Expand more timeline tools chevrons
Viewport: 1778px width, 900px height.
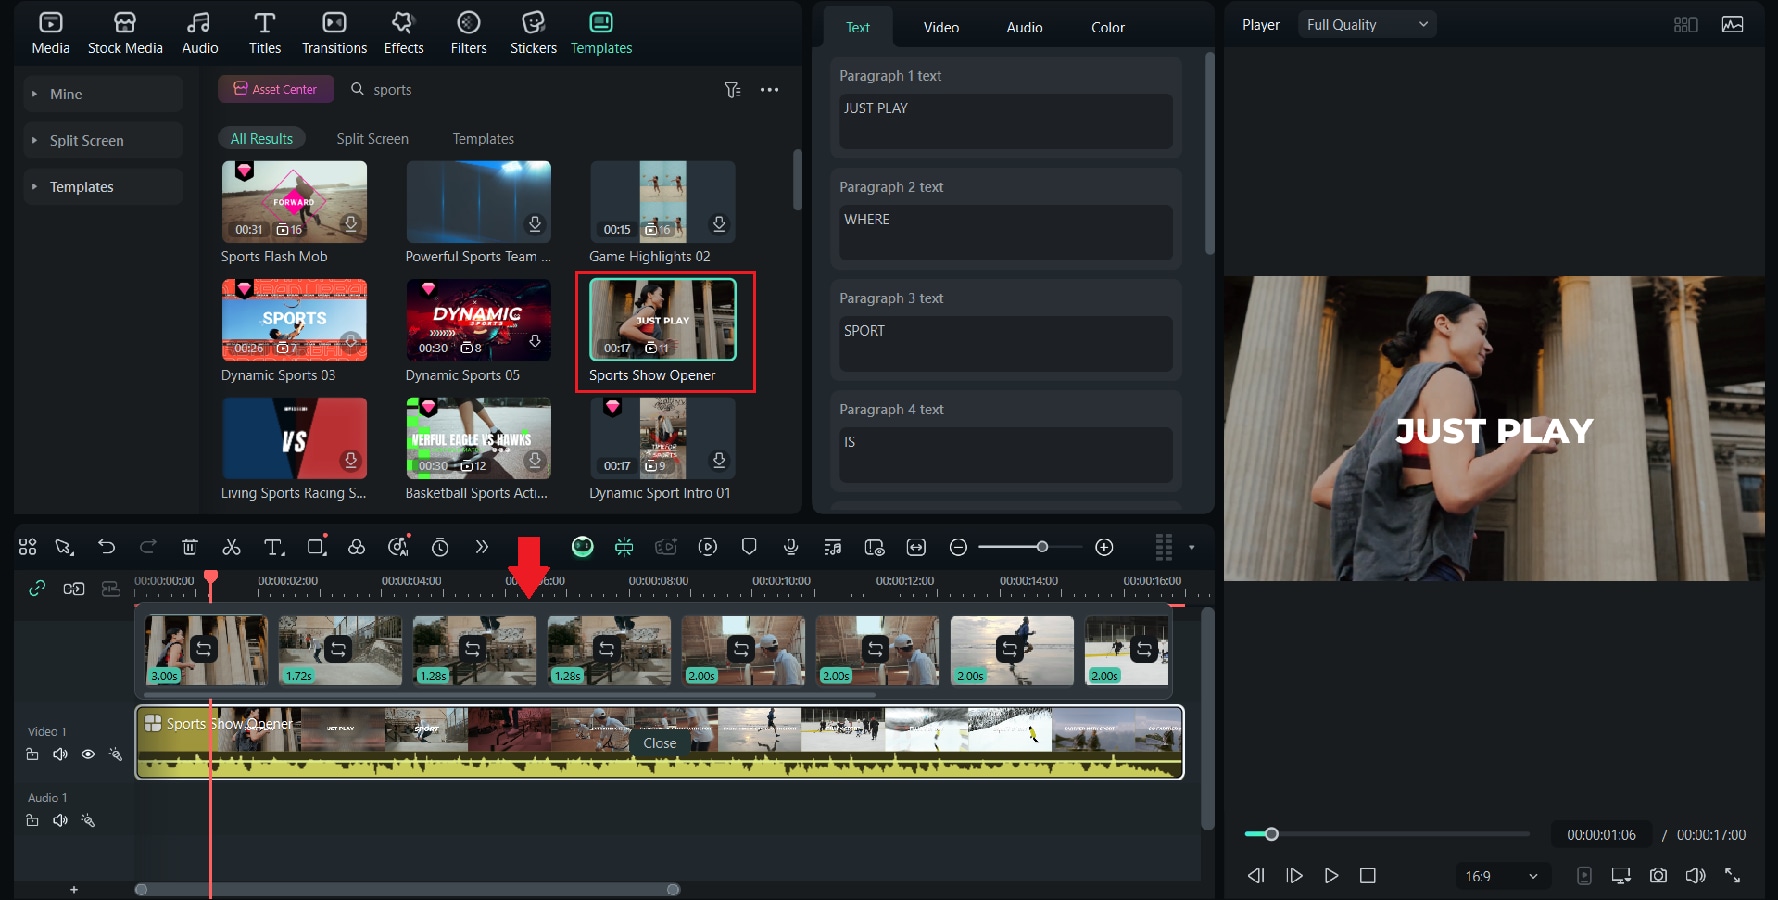[x=481, y=547]
